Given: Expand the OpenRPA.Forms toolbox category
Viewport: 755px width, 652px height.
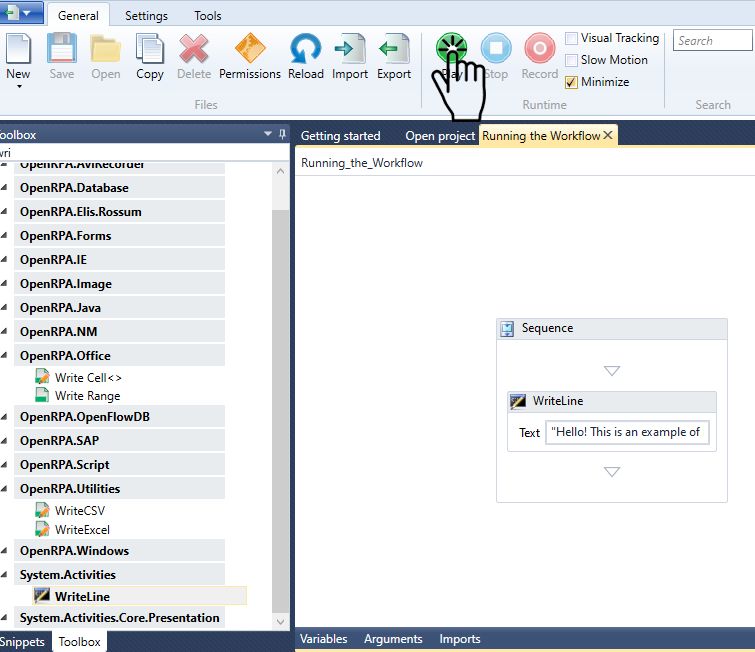Looking at the screenshot, I should pyautogui.click(x=5, y=236).
